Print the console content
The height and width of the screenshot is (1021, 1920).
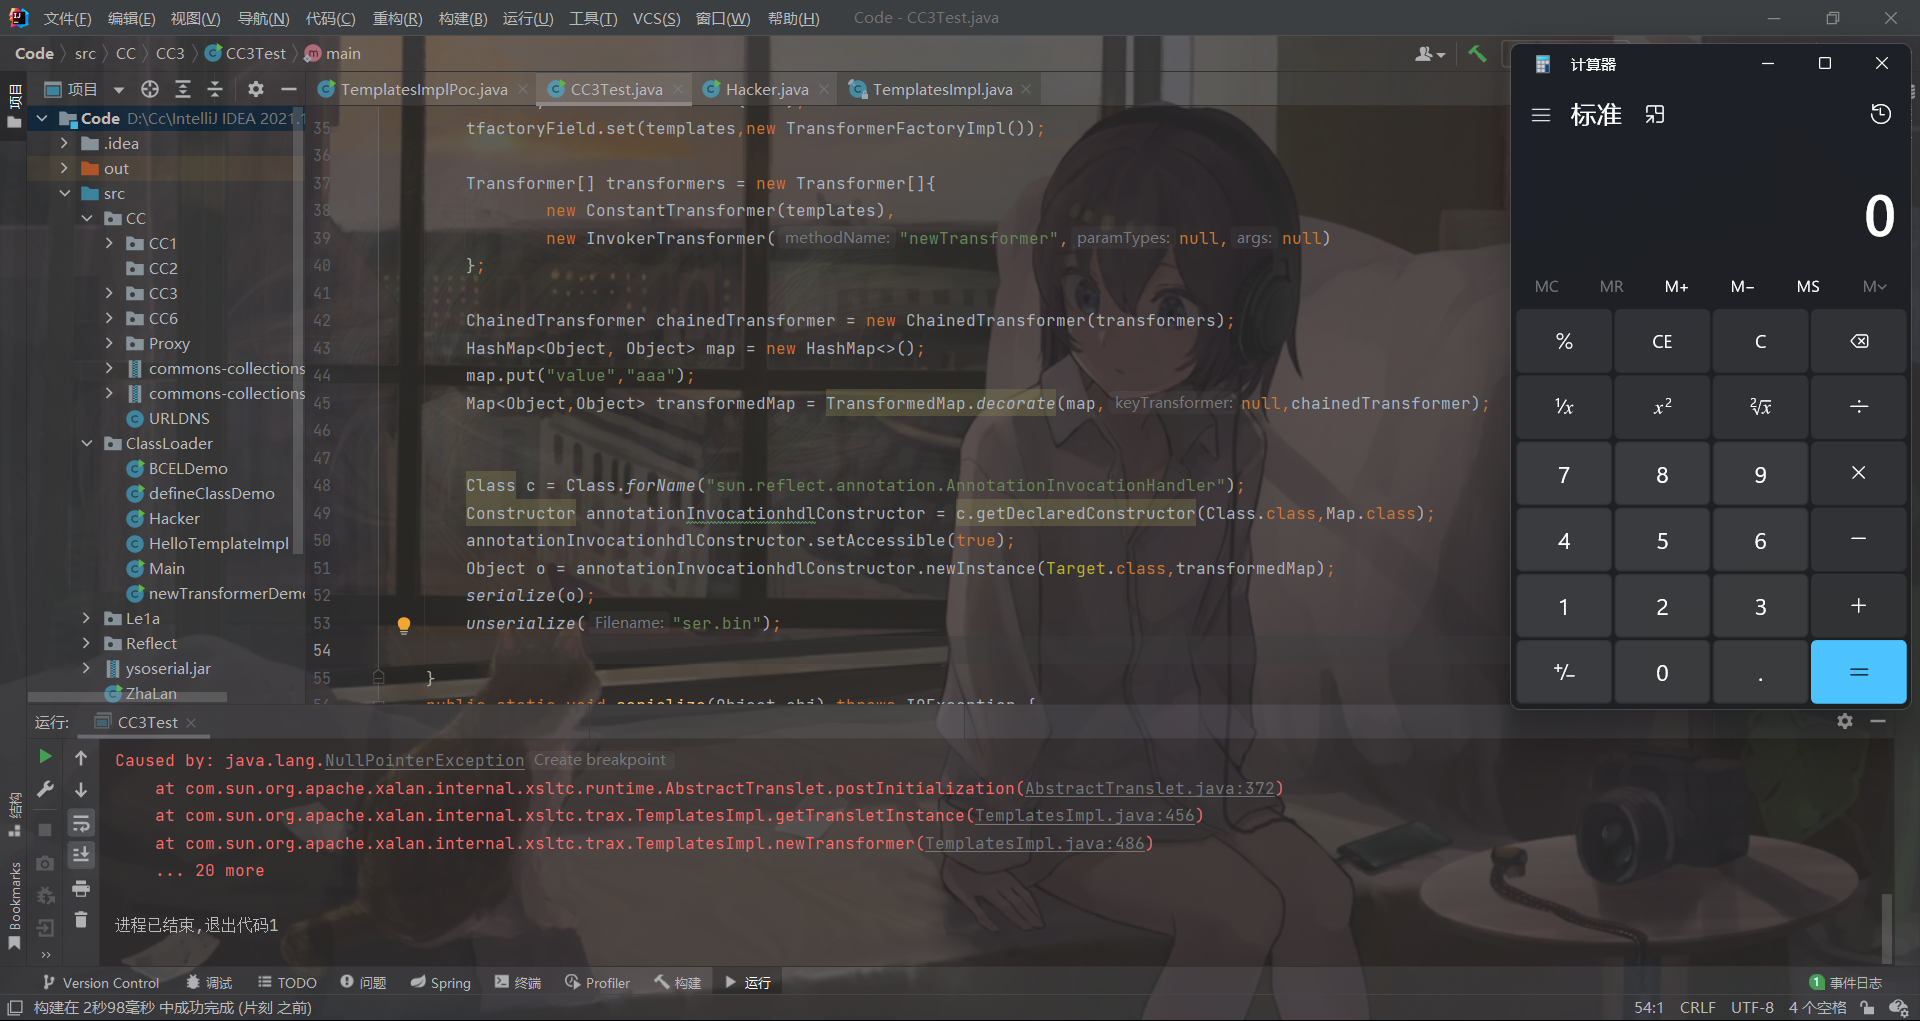pos(81,888)
